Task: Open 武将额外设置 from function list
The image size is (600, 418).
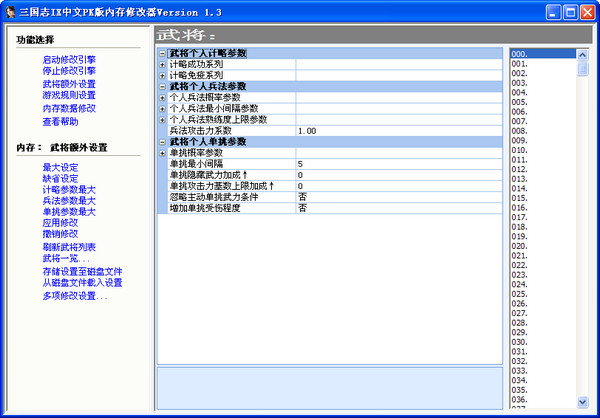Action: tap(69, 84)
